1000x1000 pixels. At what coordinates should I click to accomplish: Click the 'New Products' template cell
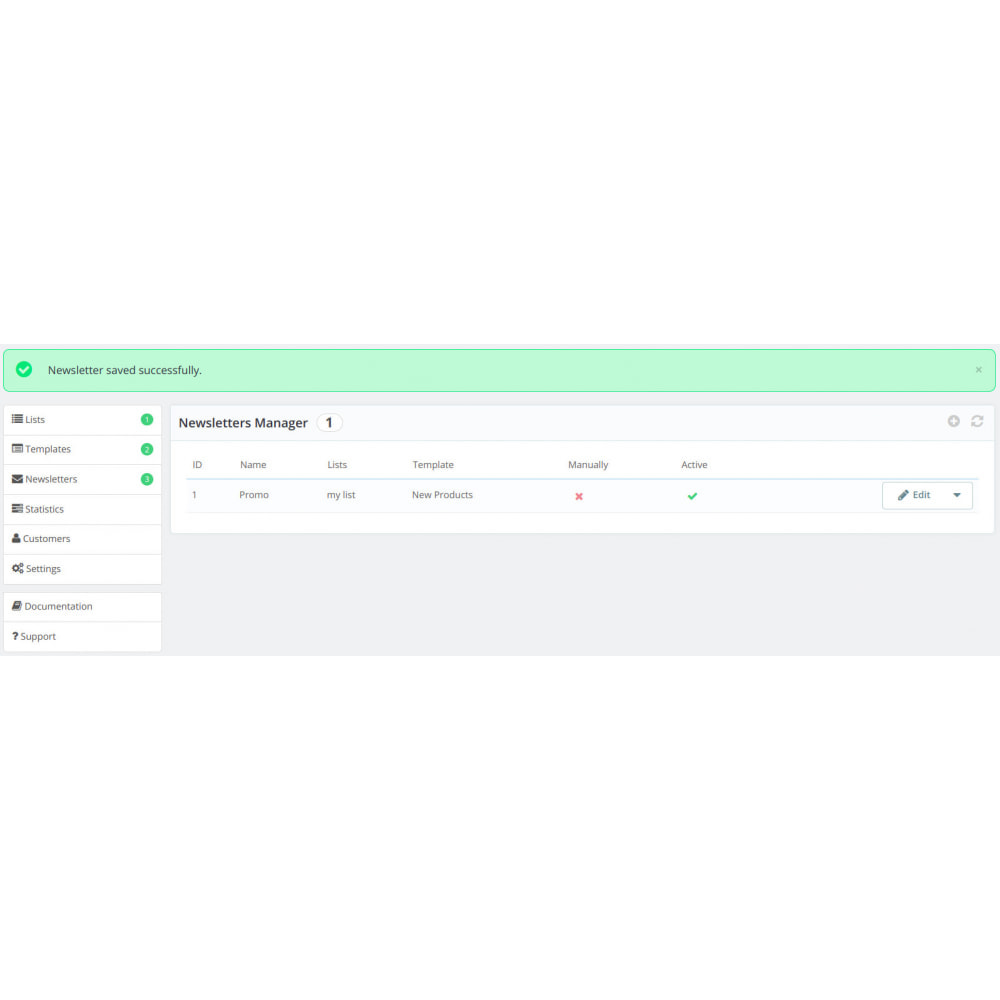click(x=442, y=495)
